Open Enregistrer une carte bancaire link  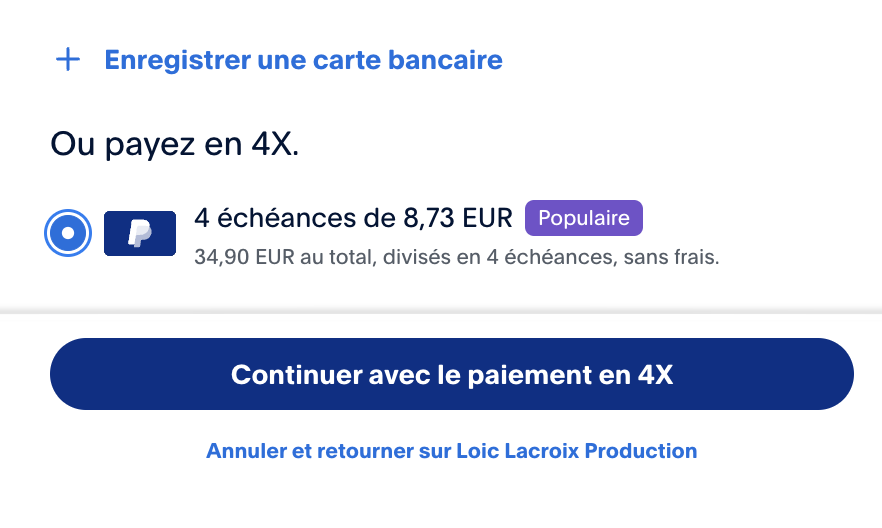pyautogui.click(x=303, y=60)
